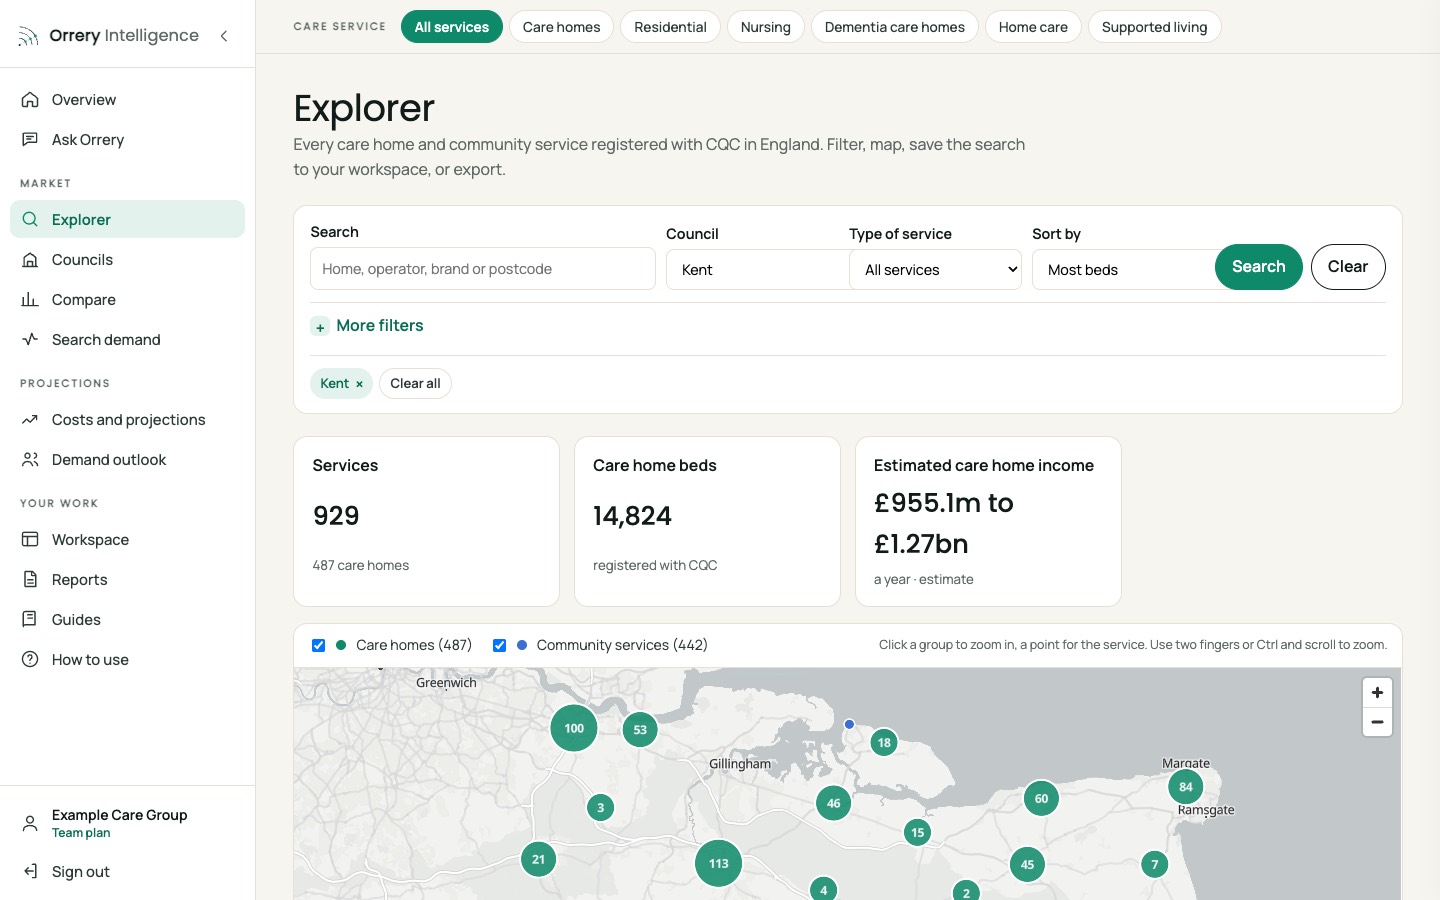The height and width of the screenshot is (900, 1440).
Task: Click the How to use help icon
Action: click(30, 660)
